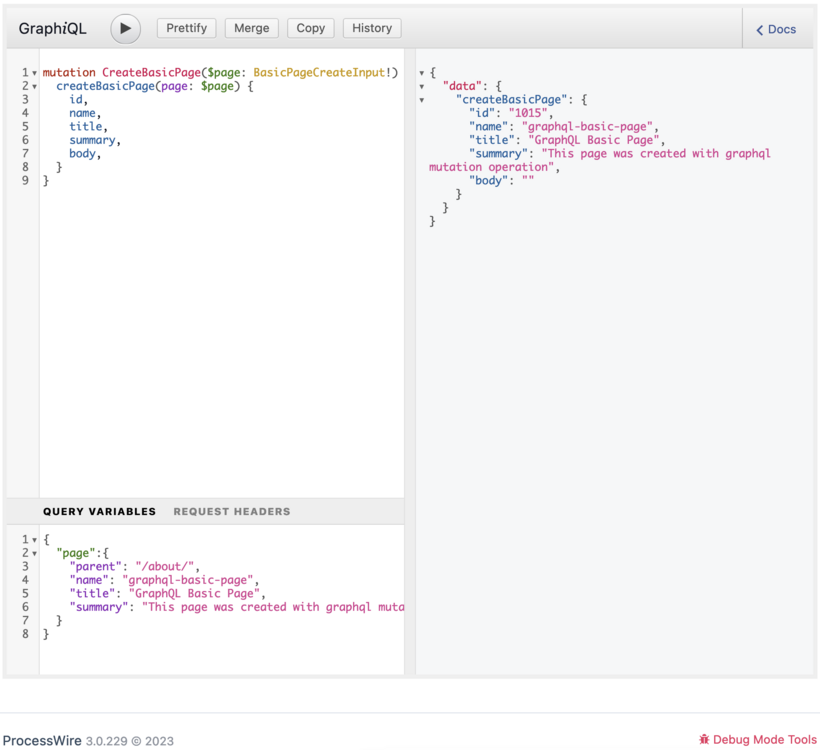Click the GraphiQL title logo

click(53, 28)
